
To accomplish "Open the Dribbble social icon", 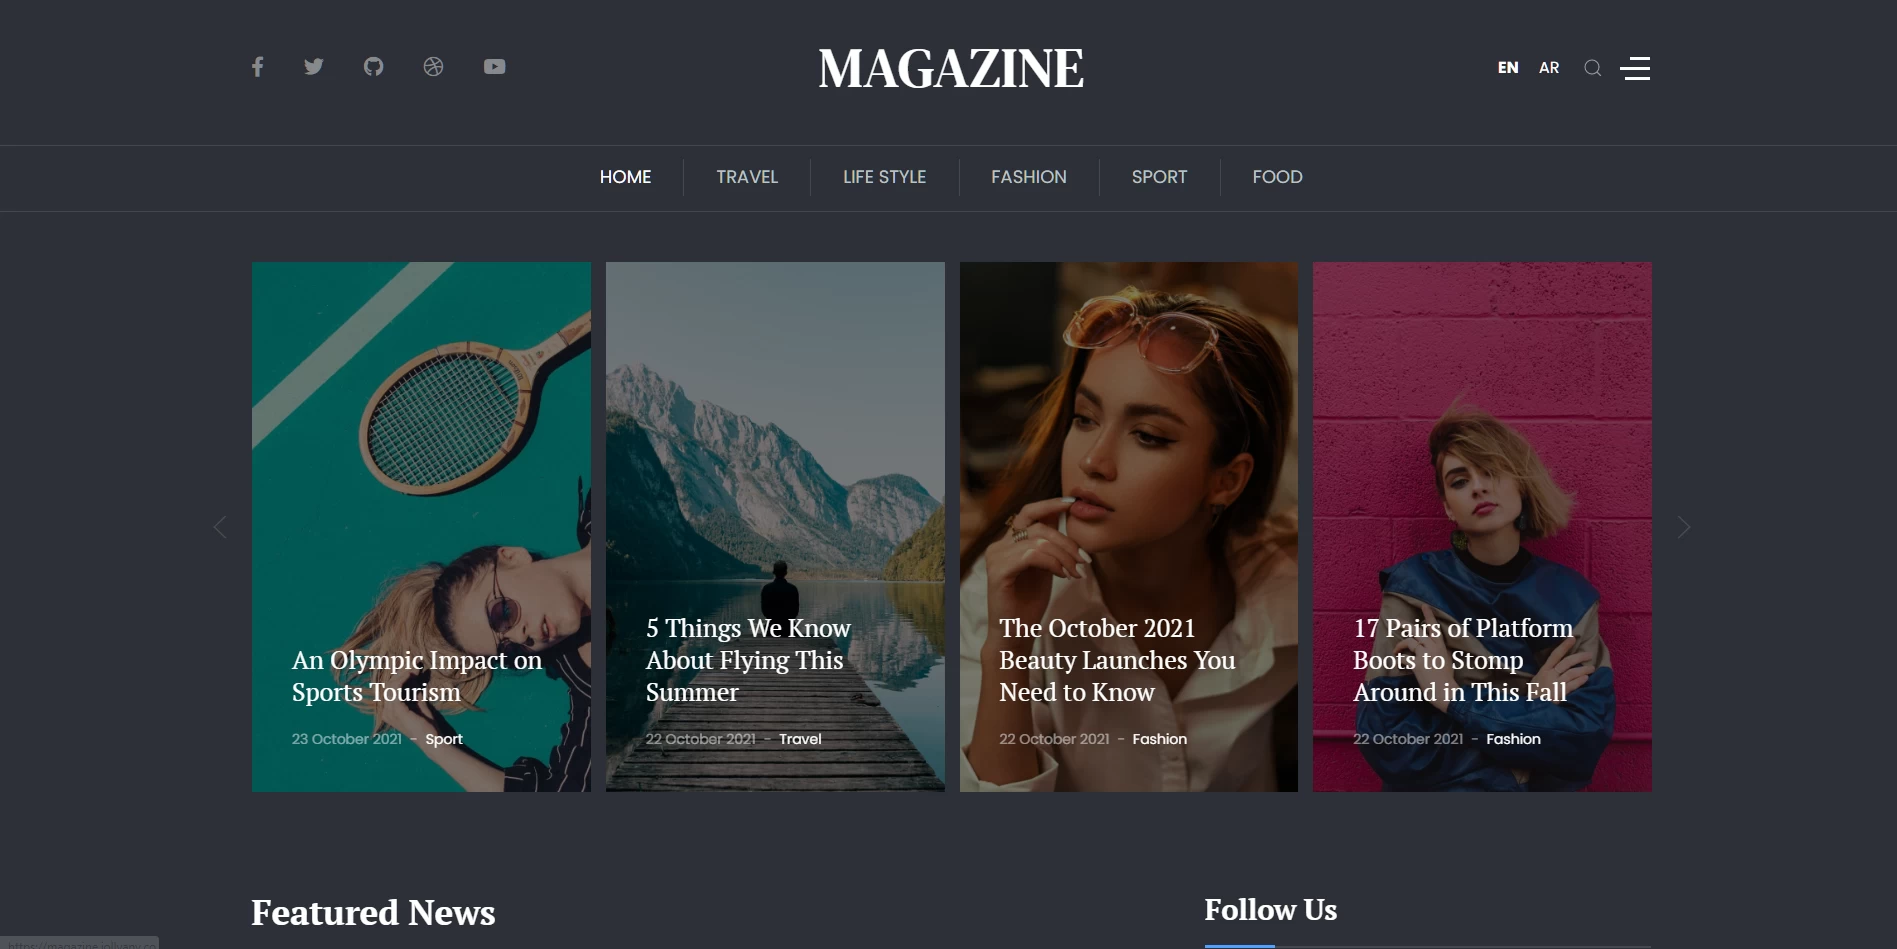I will point(433,67).
